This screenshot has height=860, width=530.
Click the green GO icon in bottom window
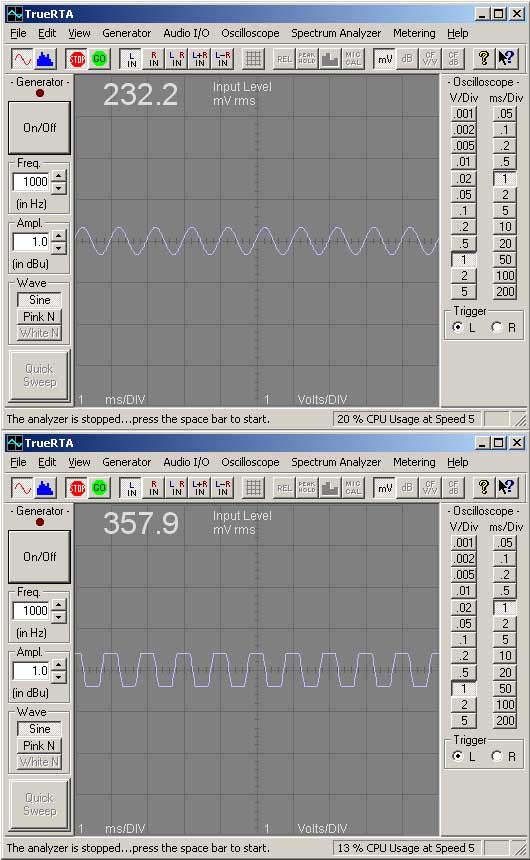tap(99, 488)
